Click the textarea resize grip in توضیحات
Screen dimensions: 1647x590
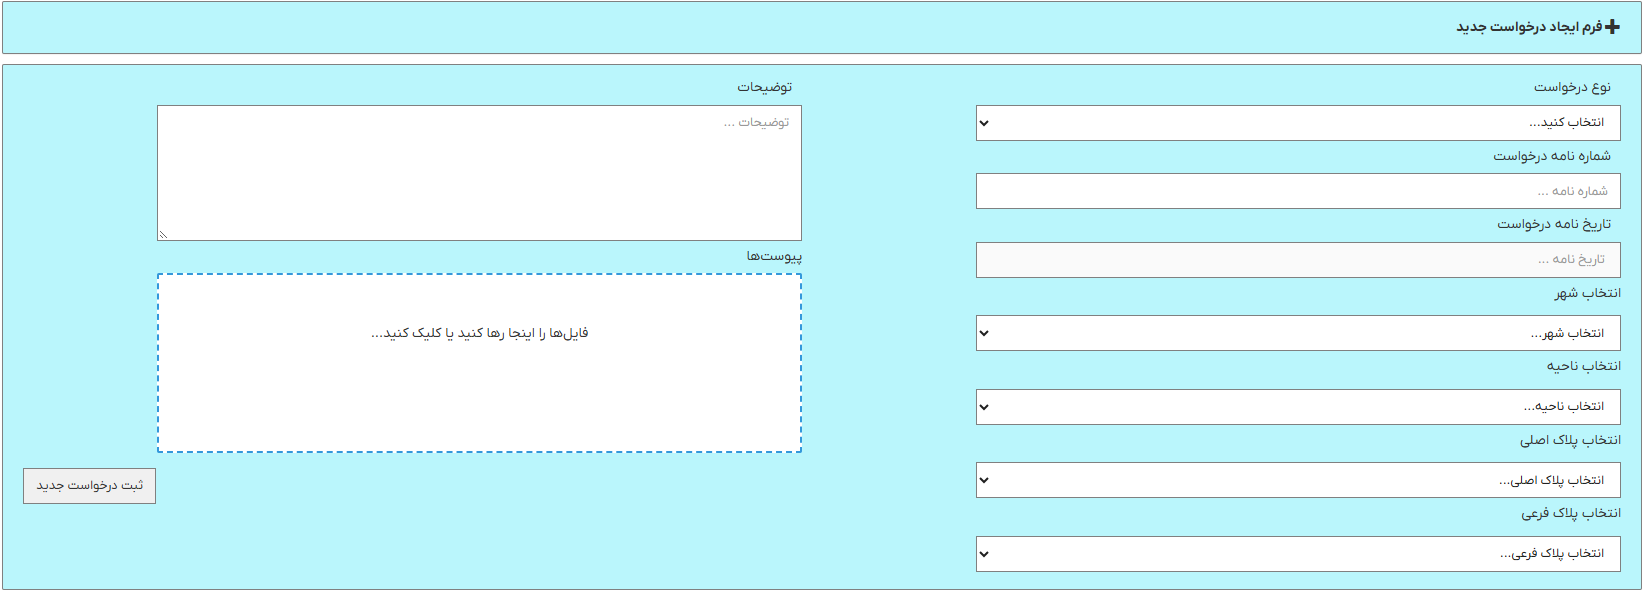(163, 235)
